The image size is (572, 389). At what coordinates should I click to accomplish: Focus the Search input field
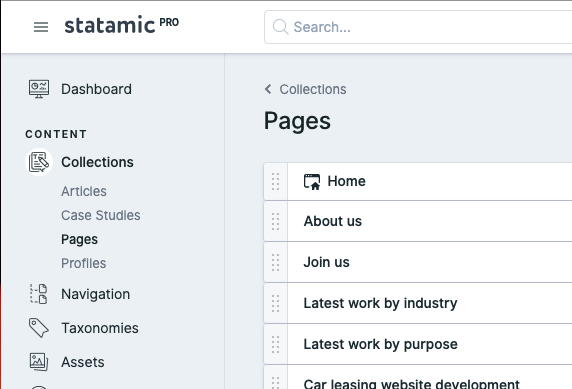[x=418, y=27]
